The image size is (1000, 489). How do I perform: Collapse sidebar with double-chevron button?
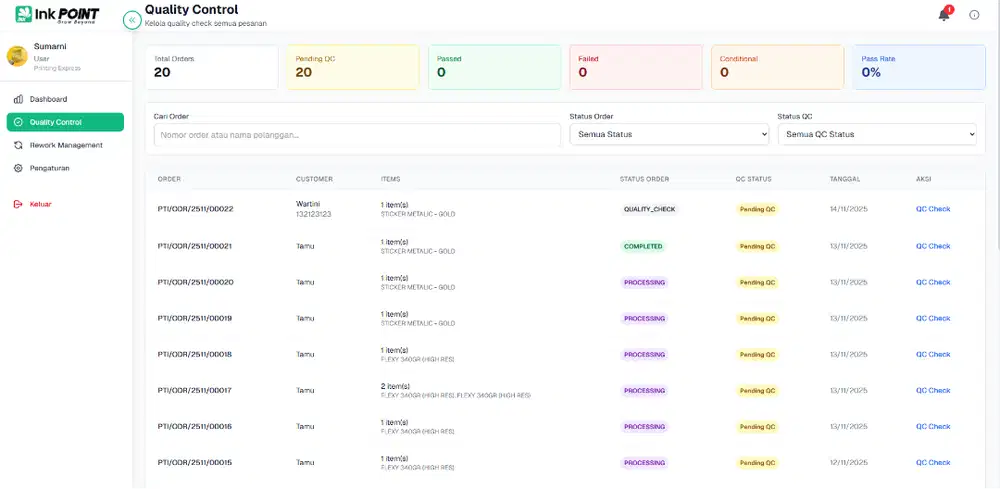click(131, 20)
